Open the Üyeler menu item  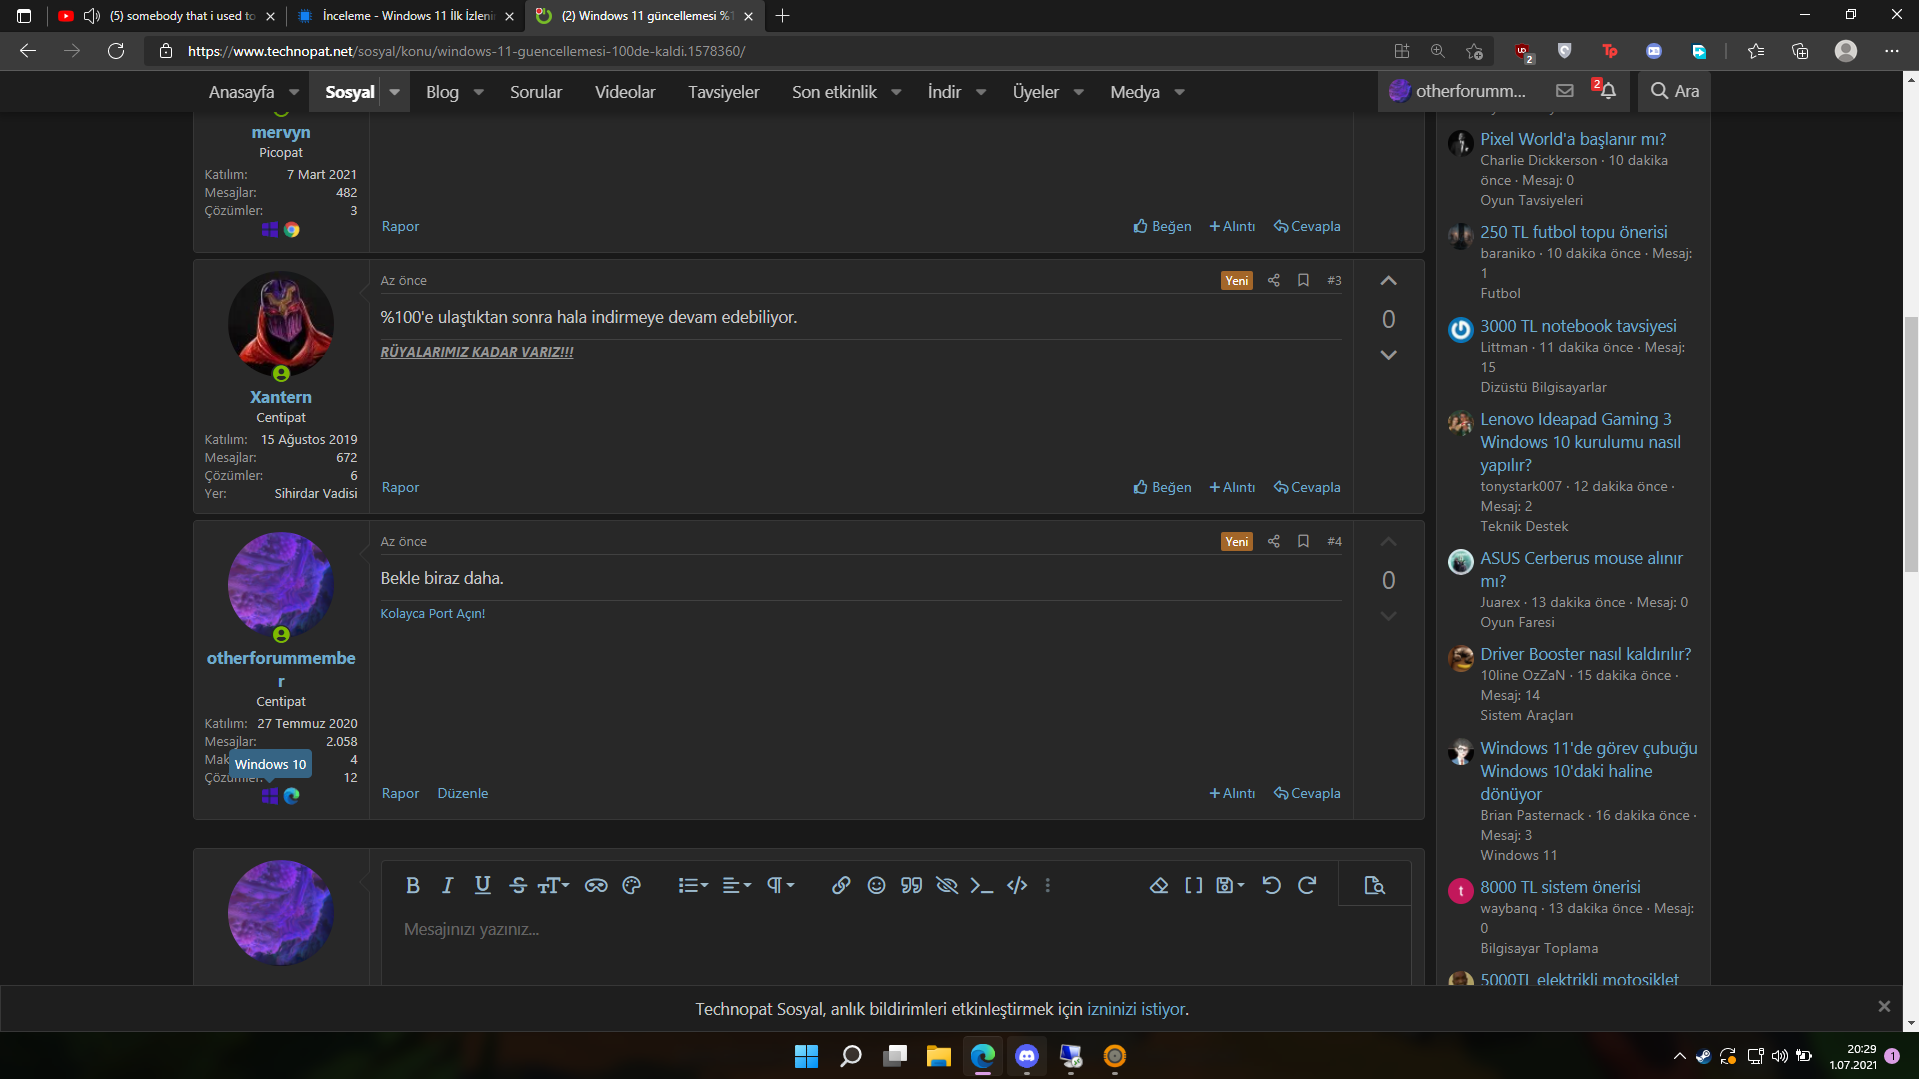(1035, 92)
